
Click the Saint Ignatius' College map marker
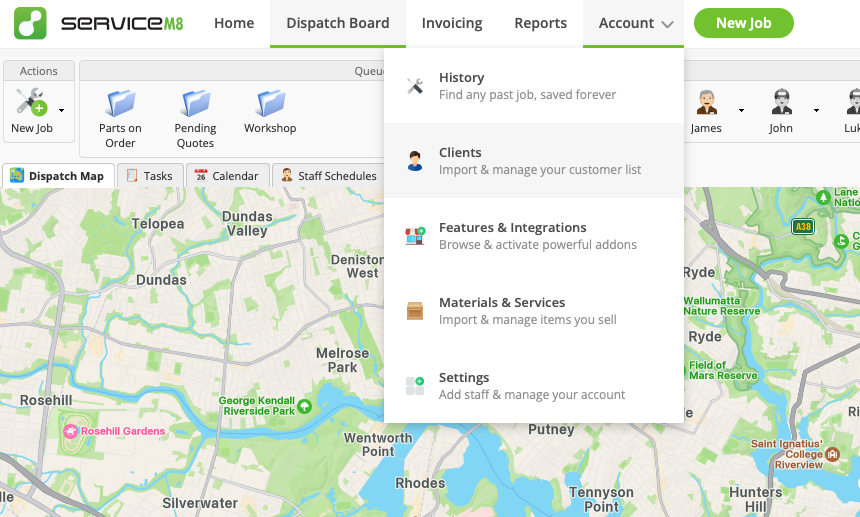pyautogui.click(x=832, y=454)
